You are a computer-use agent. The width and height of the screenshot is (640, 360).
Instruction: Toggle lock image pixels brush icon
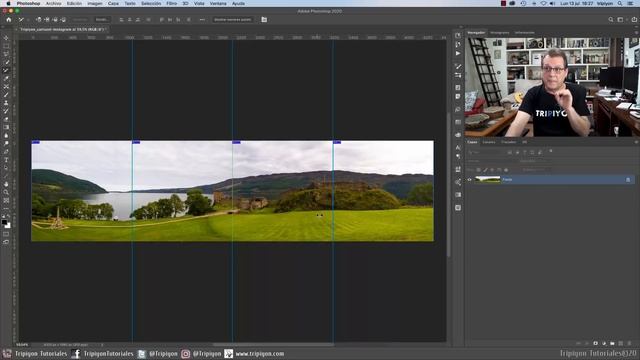pos(485,170)
